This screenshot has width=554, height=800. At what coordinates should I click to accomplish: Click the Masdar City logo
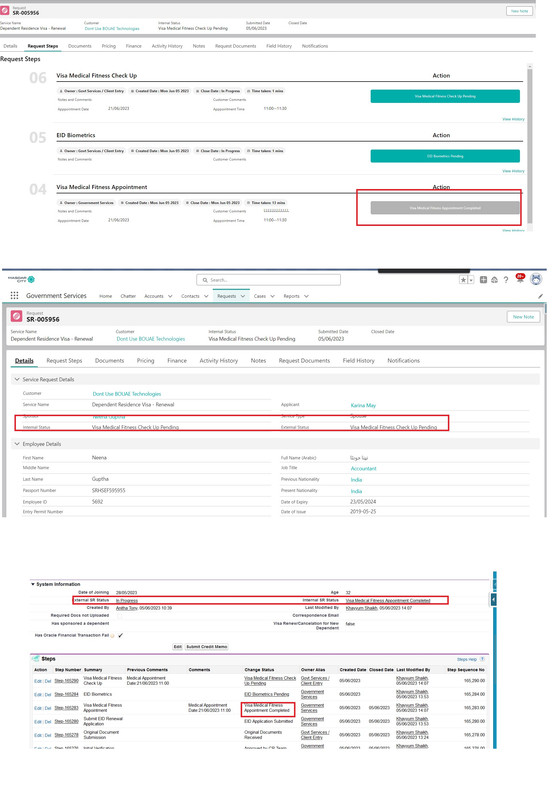pyautogui.click(x=21, y=279)
